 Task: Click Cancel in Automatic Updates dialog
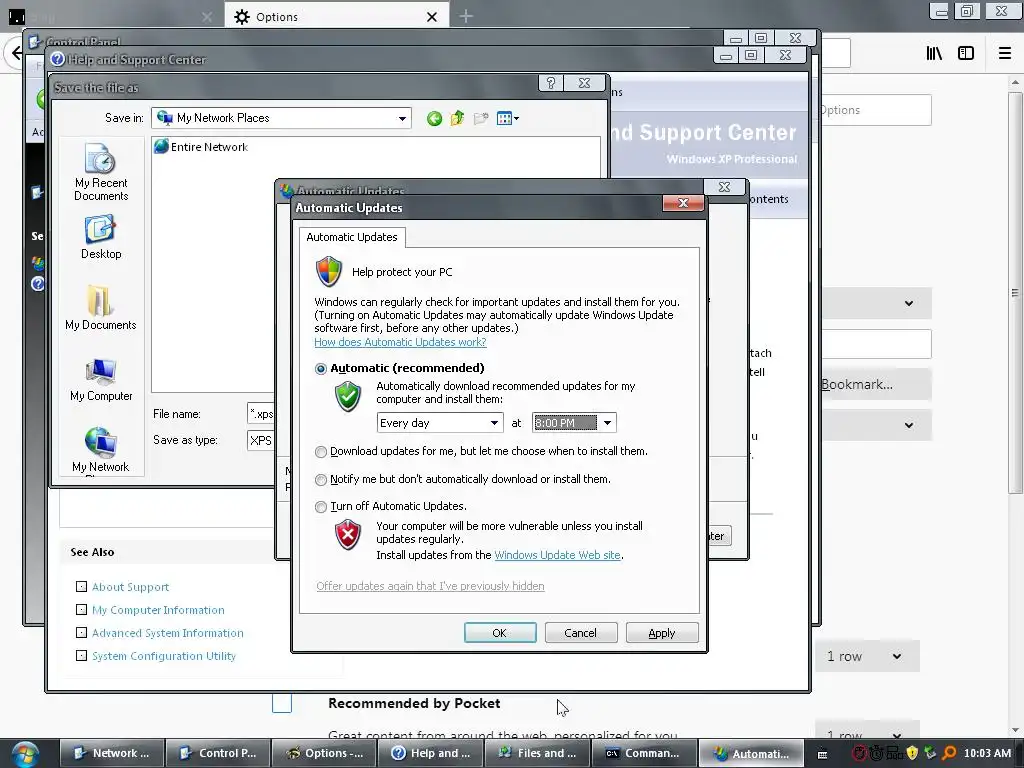[x=581, y=633]
